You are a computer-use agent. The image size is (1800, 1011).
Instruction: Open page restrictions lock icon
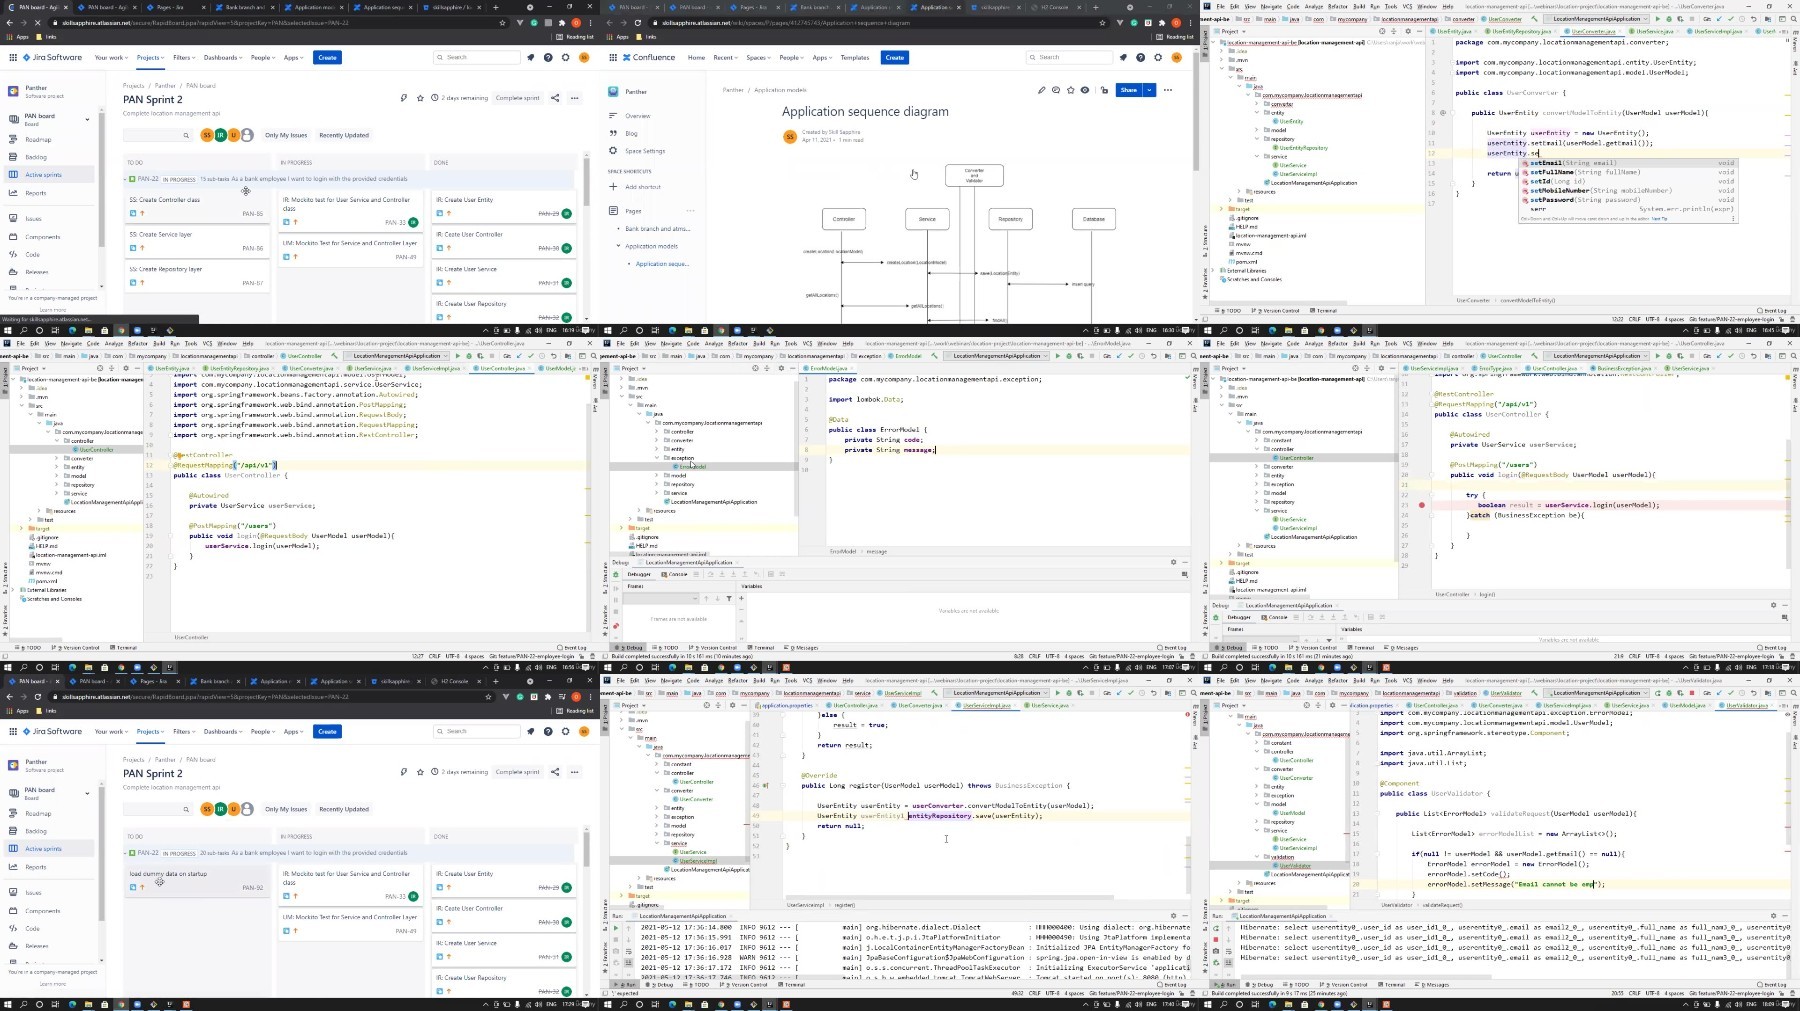click(x=1105, y=90)
